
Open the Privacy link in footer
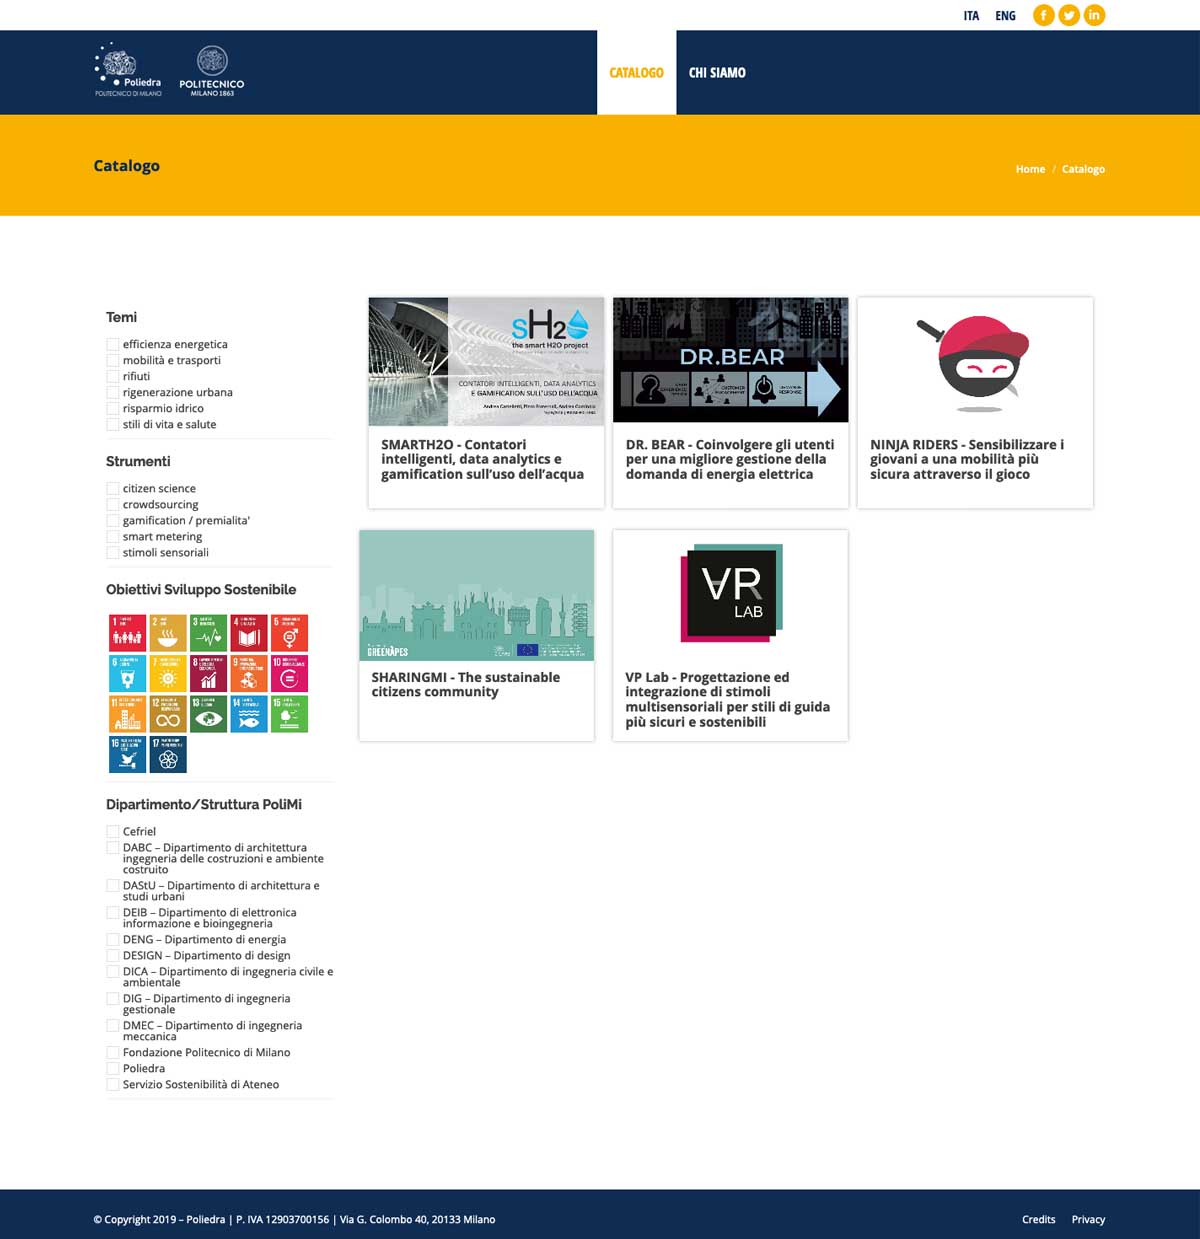[x=1088, y=1219]
